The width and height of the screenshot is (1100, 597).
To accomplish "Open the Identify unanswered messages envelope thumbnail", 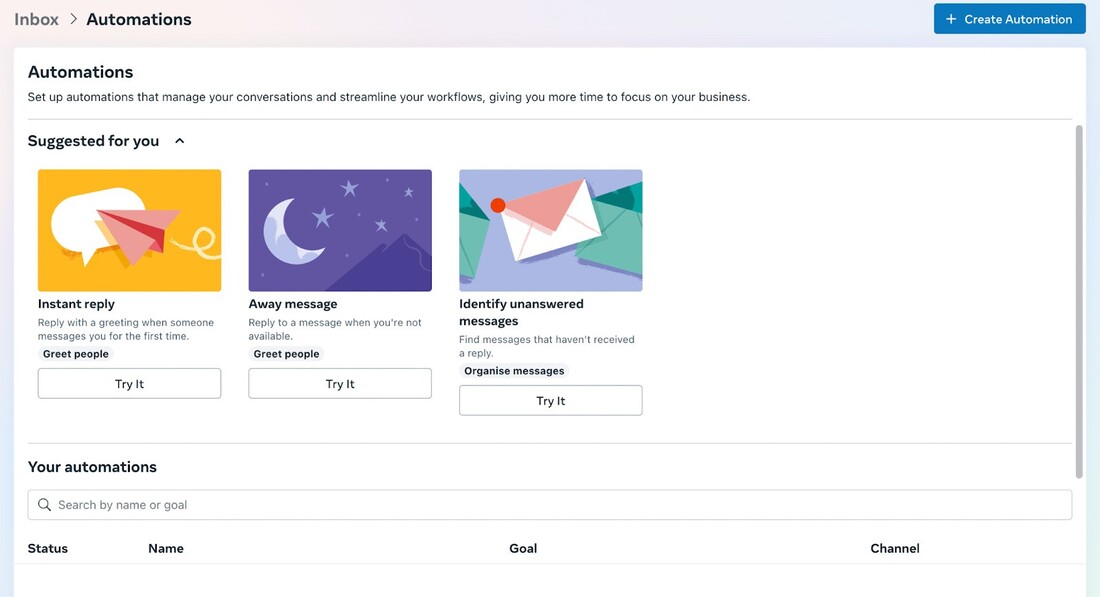I will 551,230.
